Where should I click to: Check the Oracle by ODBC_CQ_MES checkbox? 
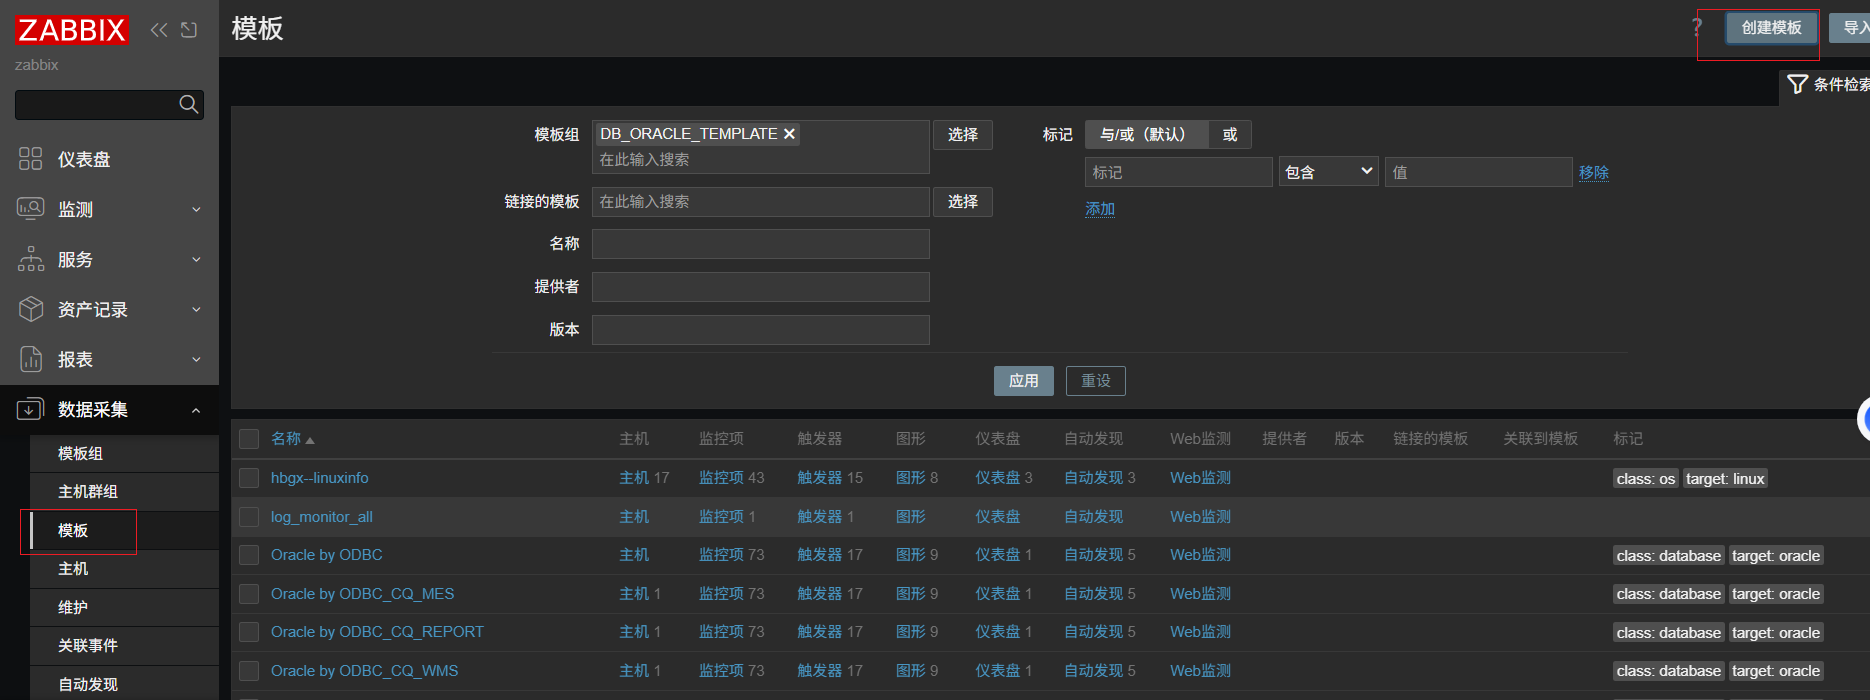tap(249, 594)
